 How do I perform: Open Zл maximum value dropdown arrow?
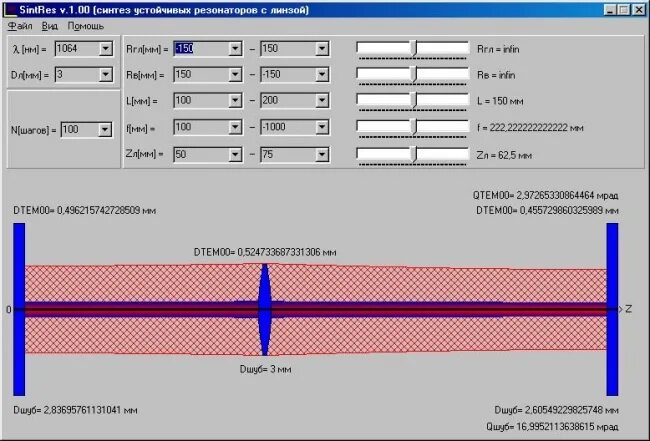322,155
